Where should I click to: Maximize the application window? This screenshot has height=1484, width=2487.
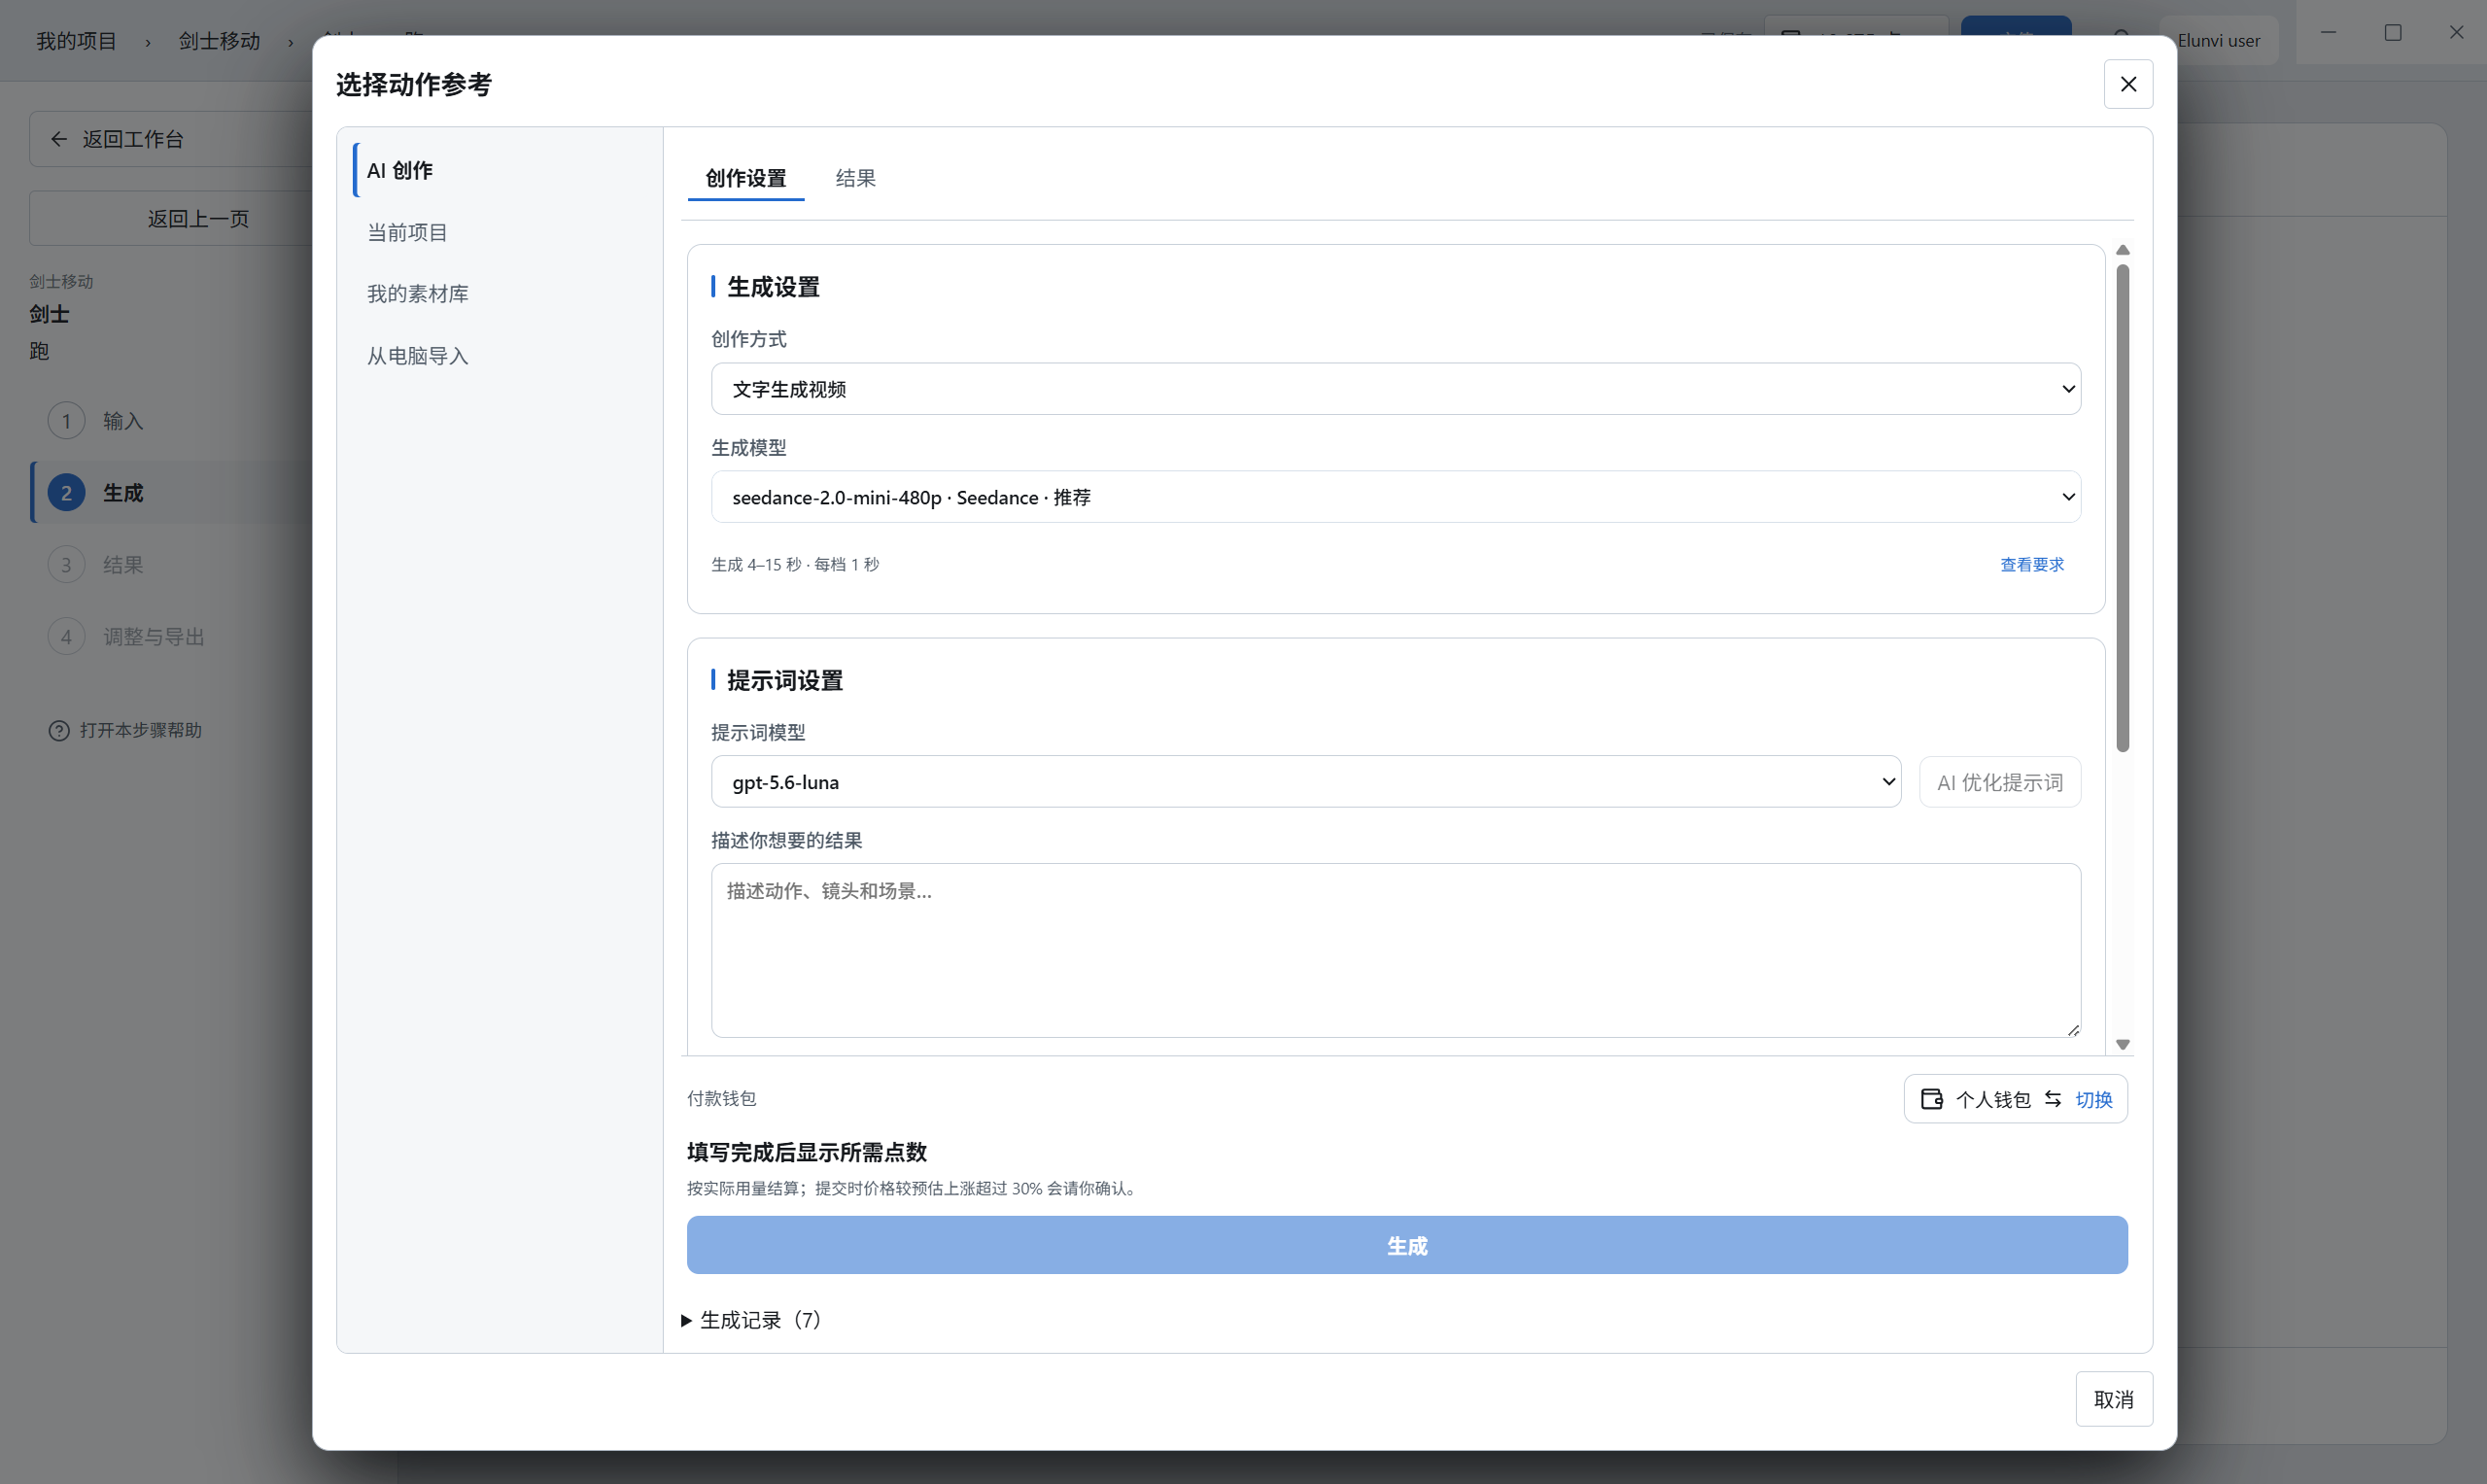[x=2393, y=33]
